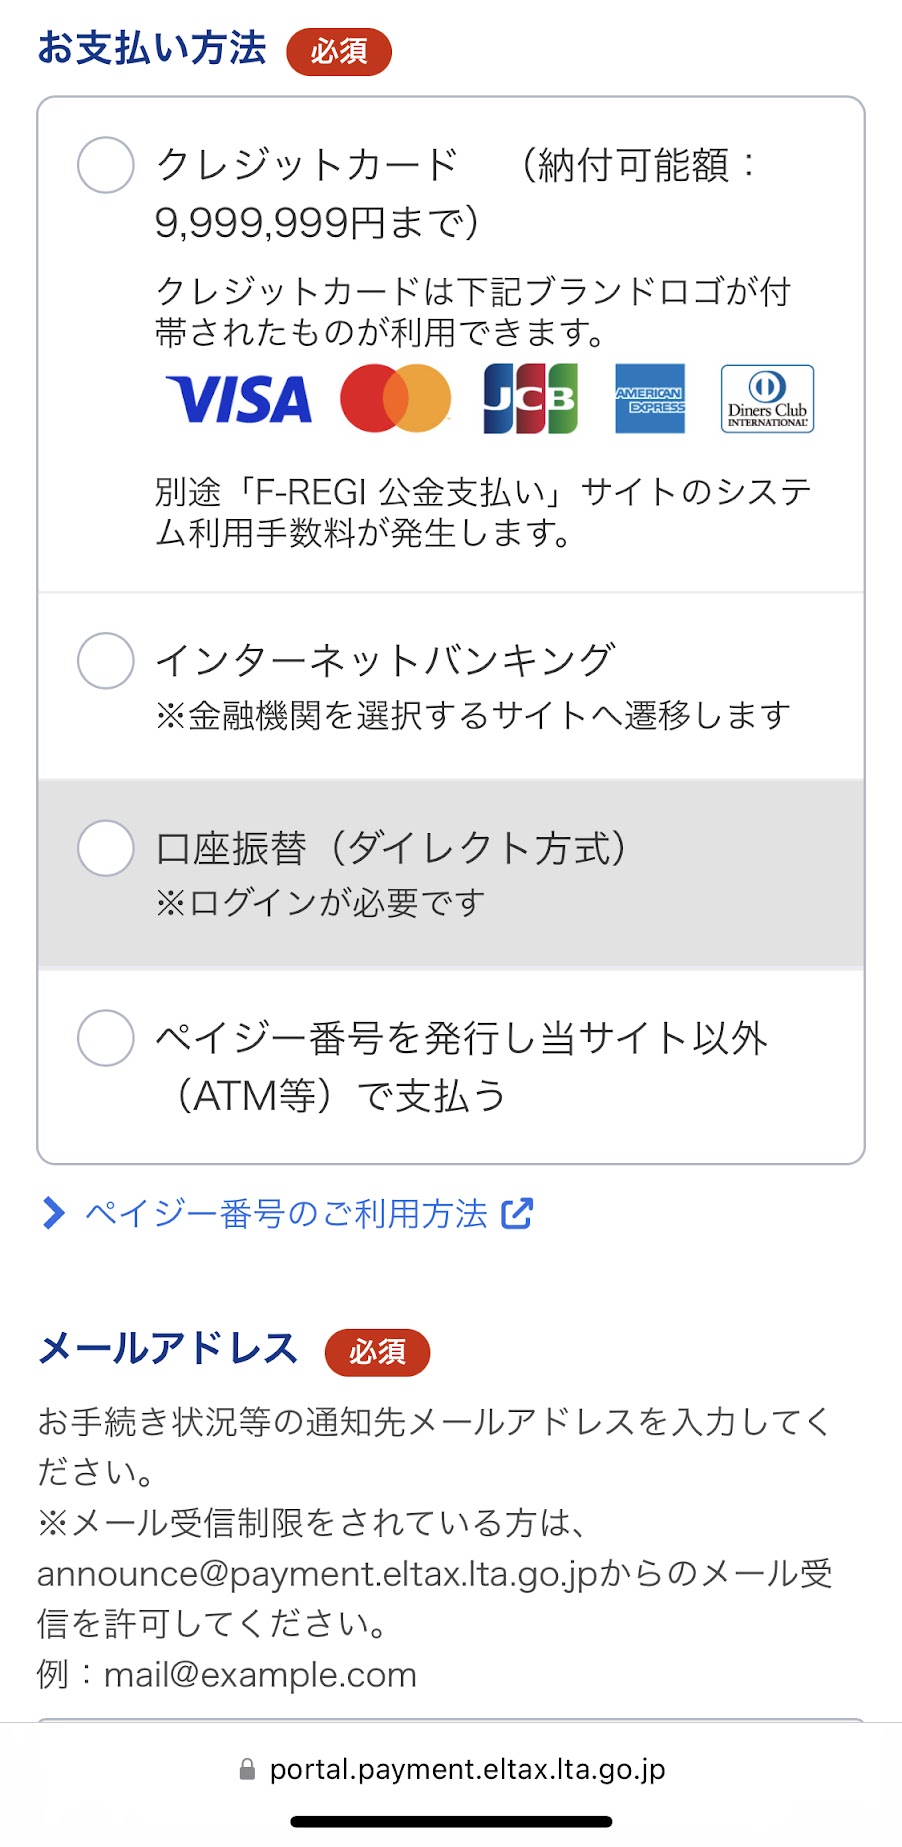This screenshot has width=902, height=1847.
Task: Click the 口座振替（ダイレクト方式） label text
Action: pos(391,849)
